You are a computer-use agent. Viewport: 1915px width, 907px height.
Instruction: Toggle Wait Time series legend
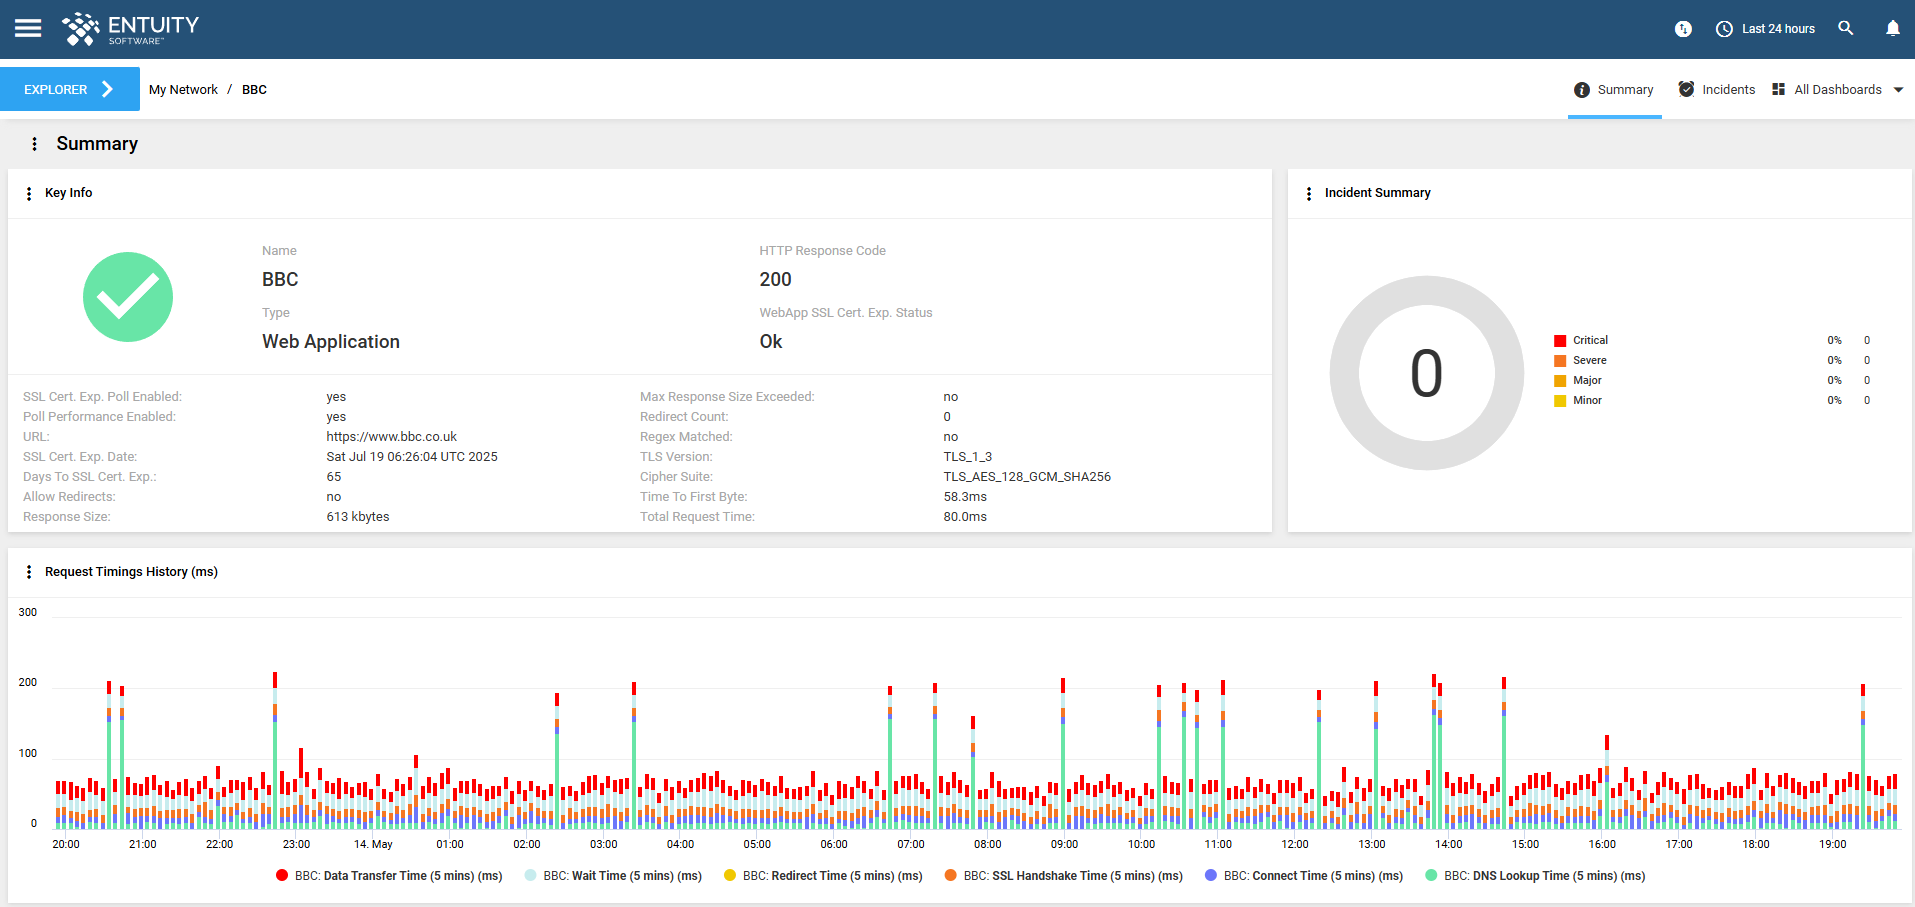[x=613, y=876]
